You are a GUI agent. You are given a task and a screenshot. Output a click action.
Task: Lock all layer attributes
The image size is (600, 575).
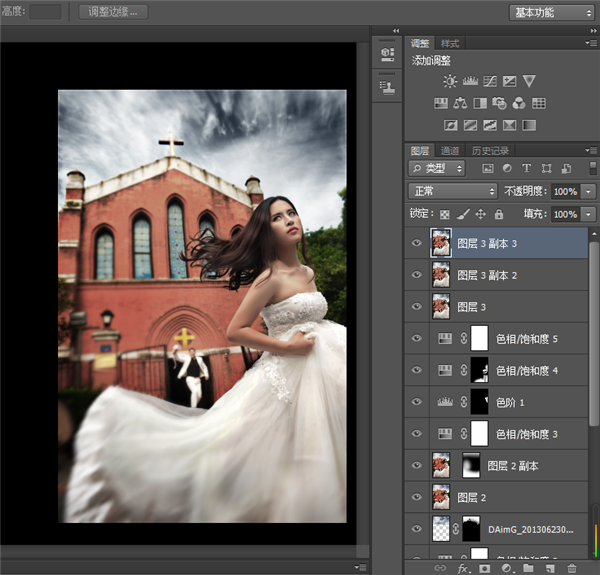pyautogui.click(x=499, y=214)
